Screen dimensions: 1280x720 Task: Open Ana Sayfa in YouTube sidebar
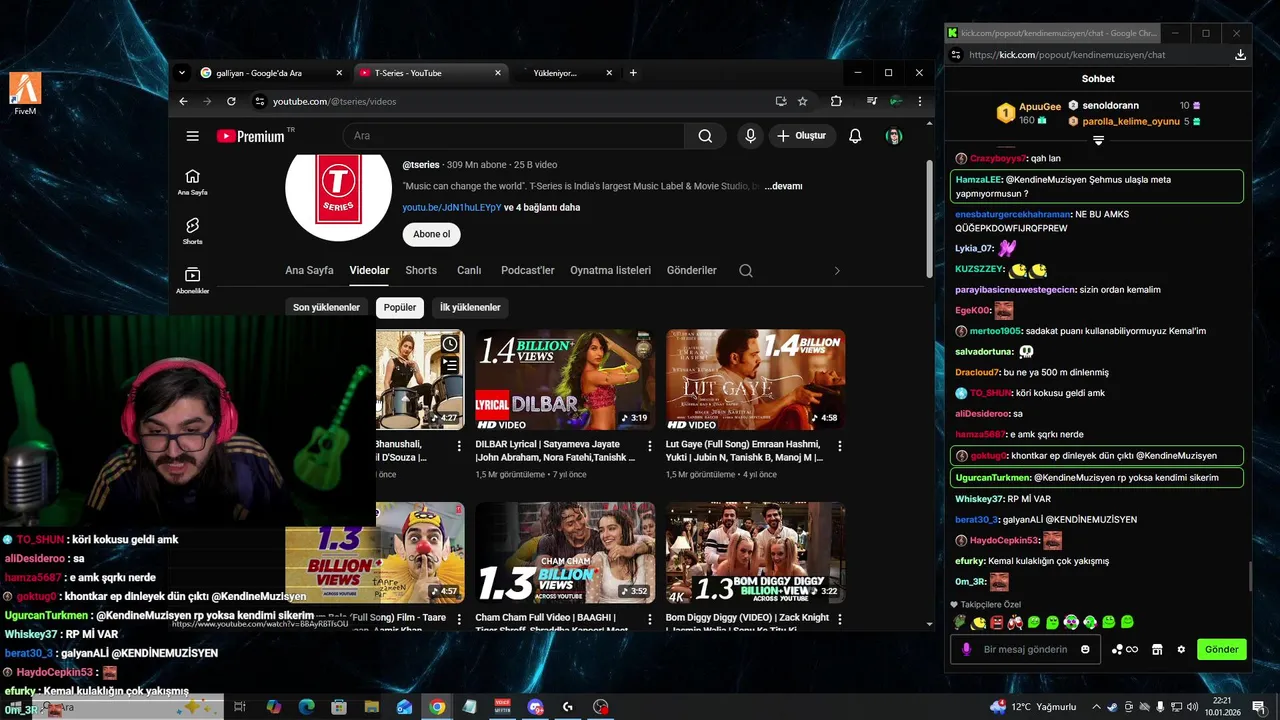click(193, 182)
